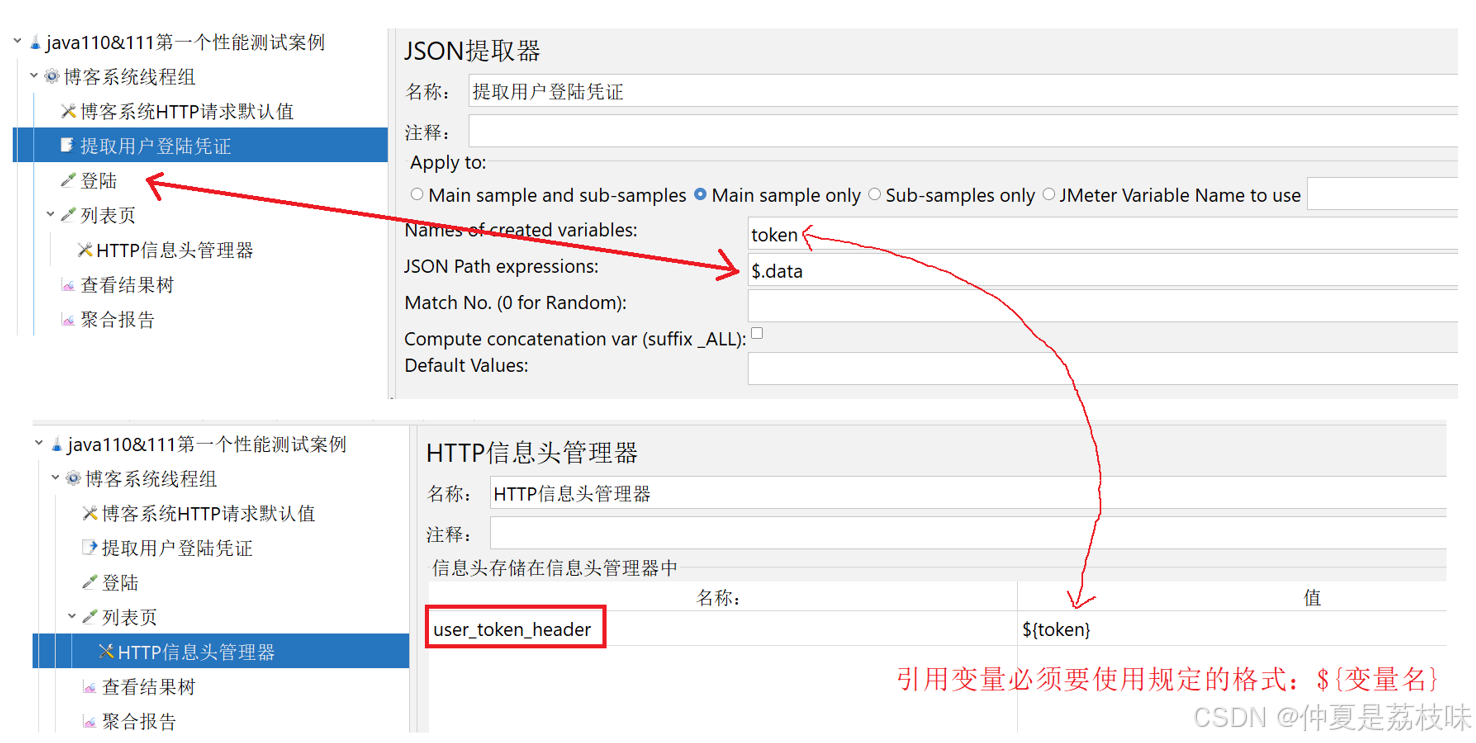Collapse the test plan root in upper tree
This screenshot has width=1476, height=743.
pyautogui.click(x=18, y=42)
